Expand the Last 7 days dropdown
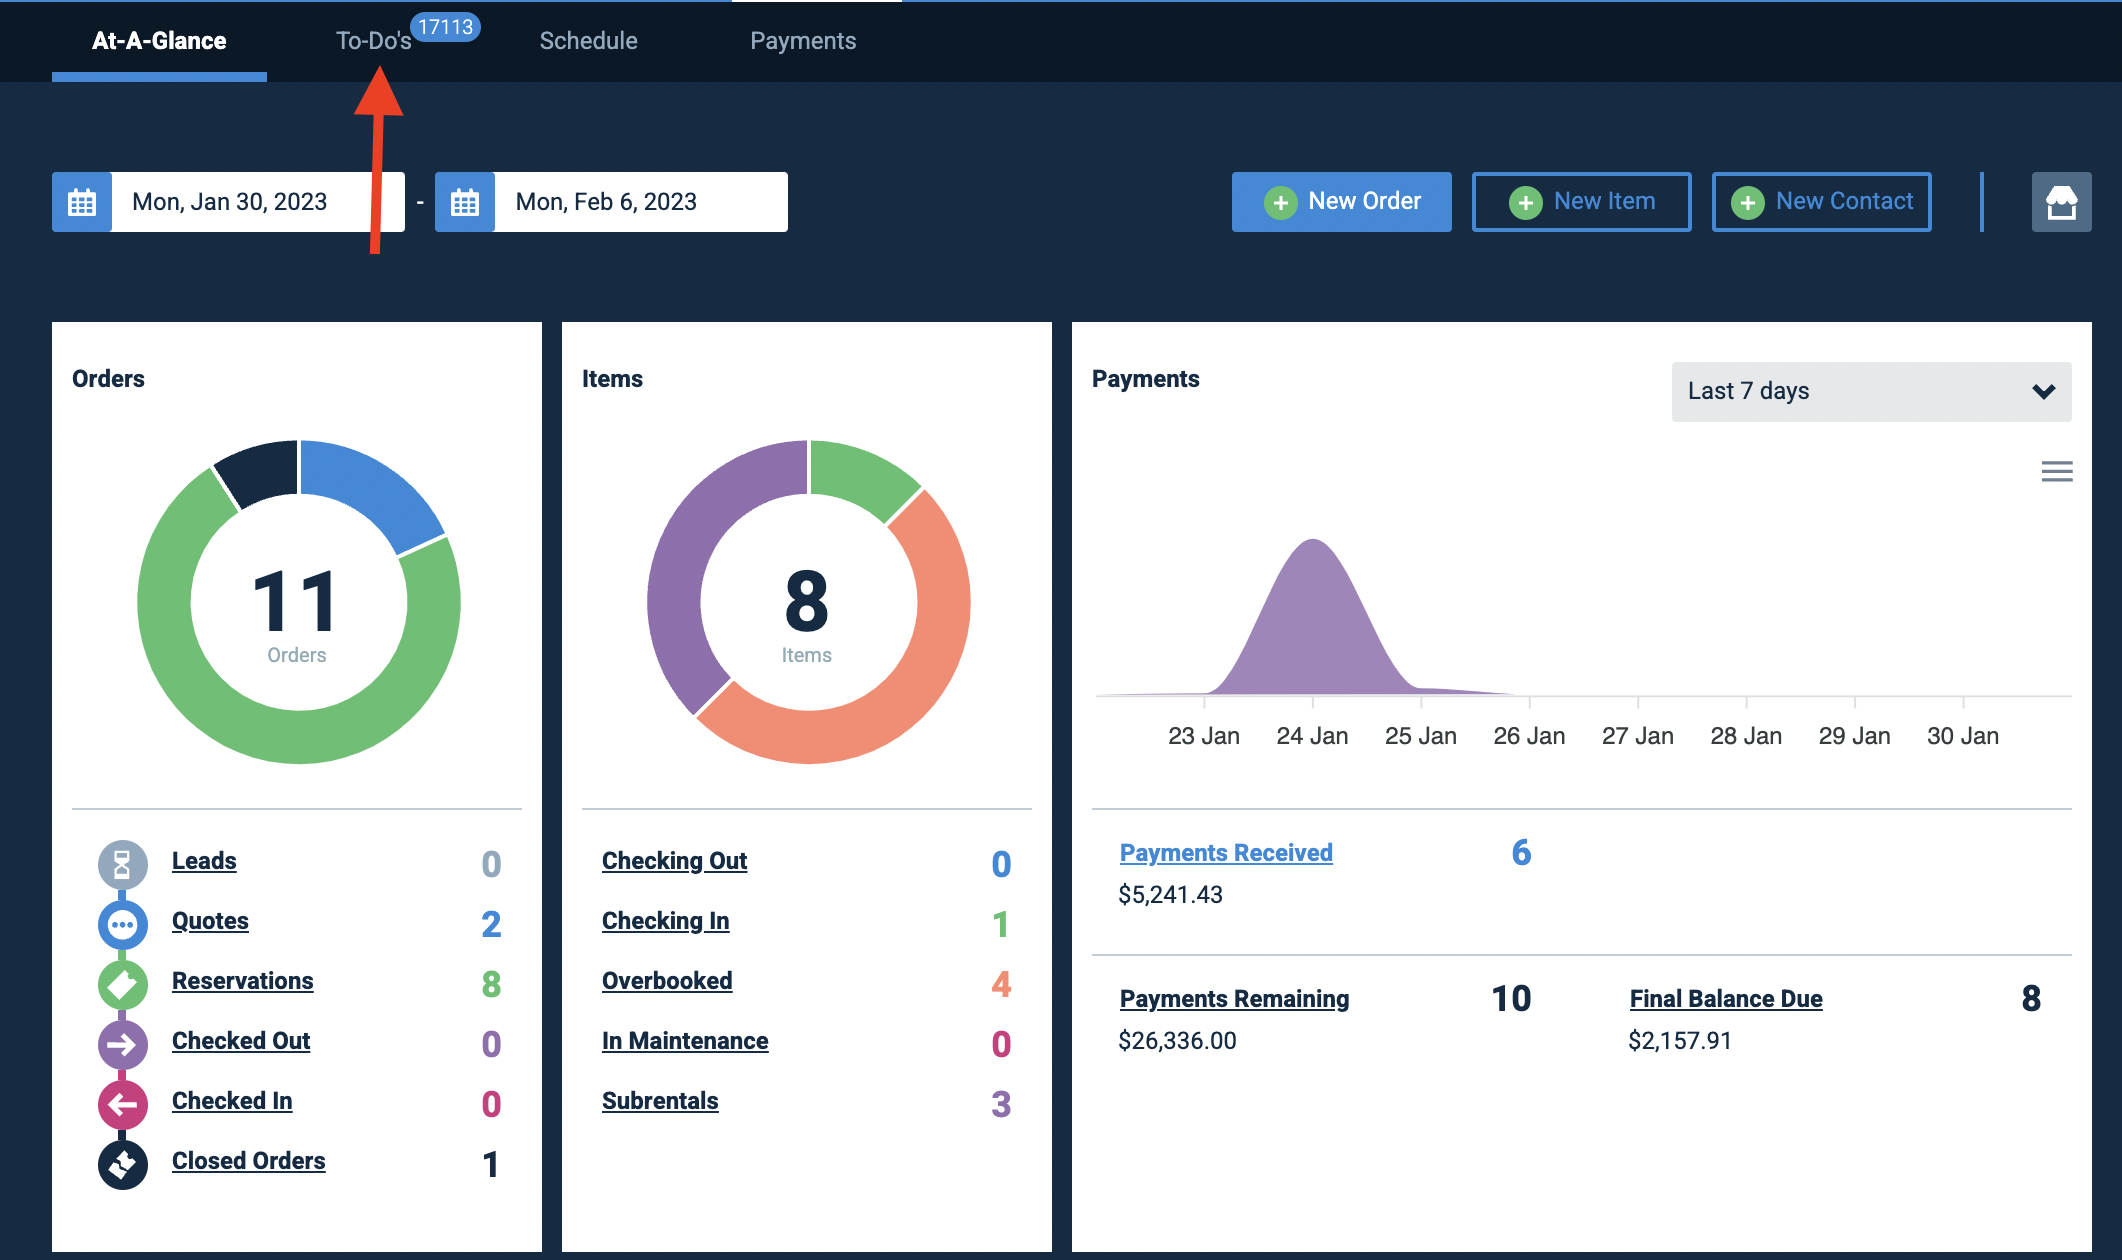The image size is (2122, 1260). coord(1871,391)
